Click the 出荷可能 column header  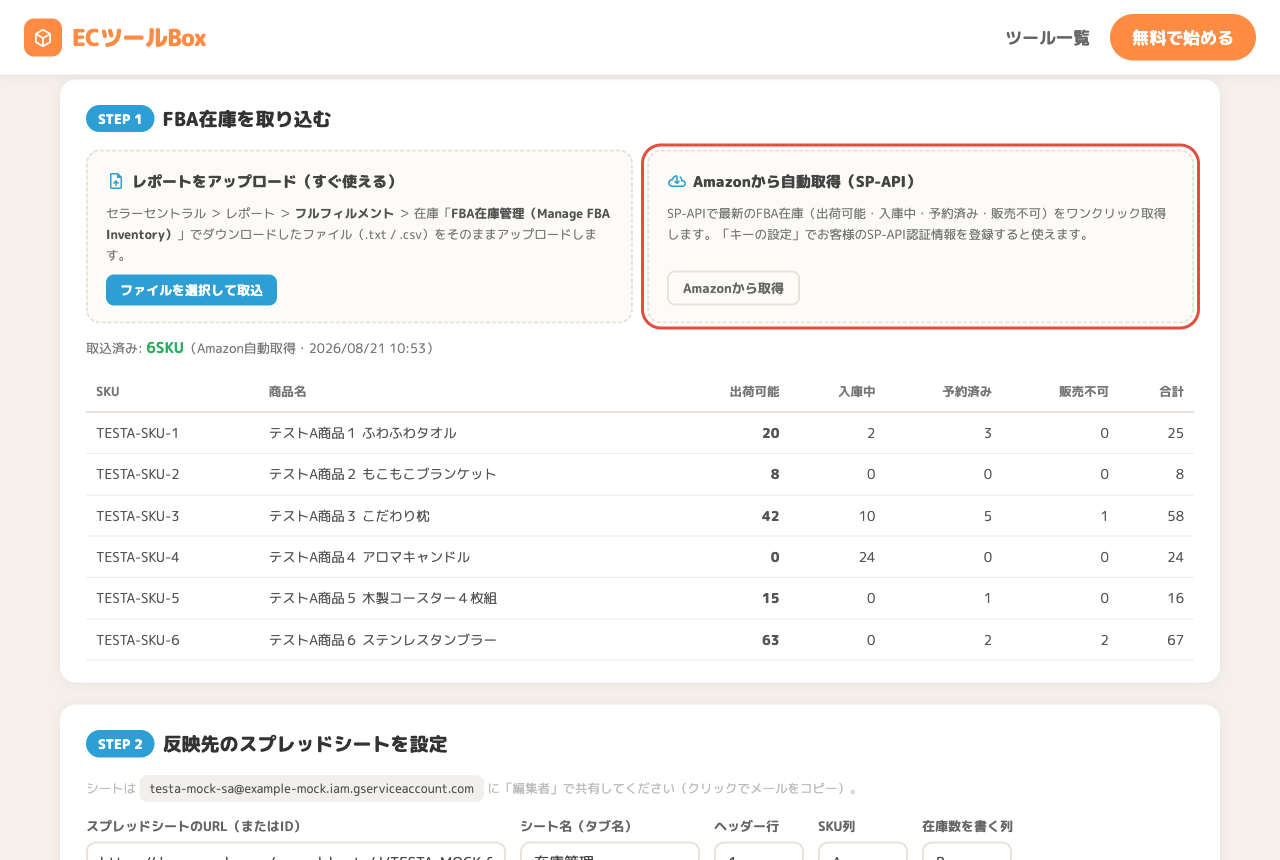click(x=754, y=391)
